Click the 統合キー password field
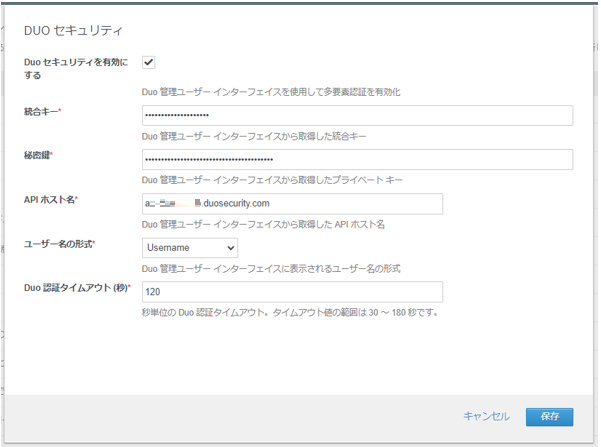Viewport: 601px width, 447px height. click(x=357, y=115)
